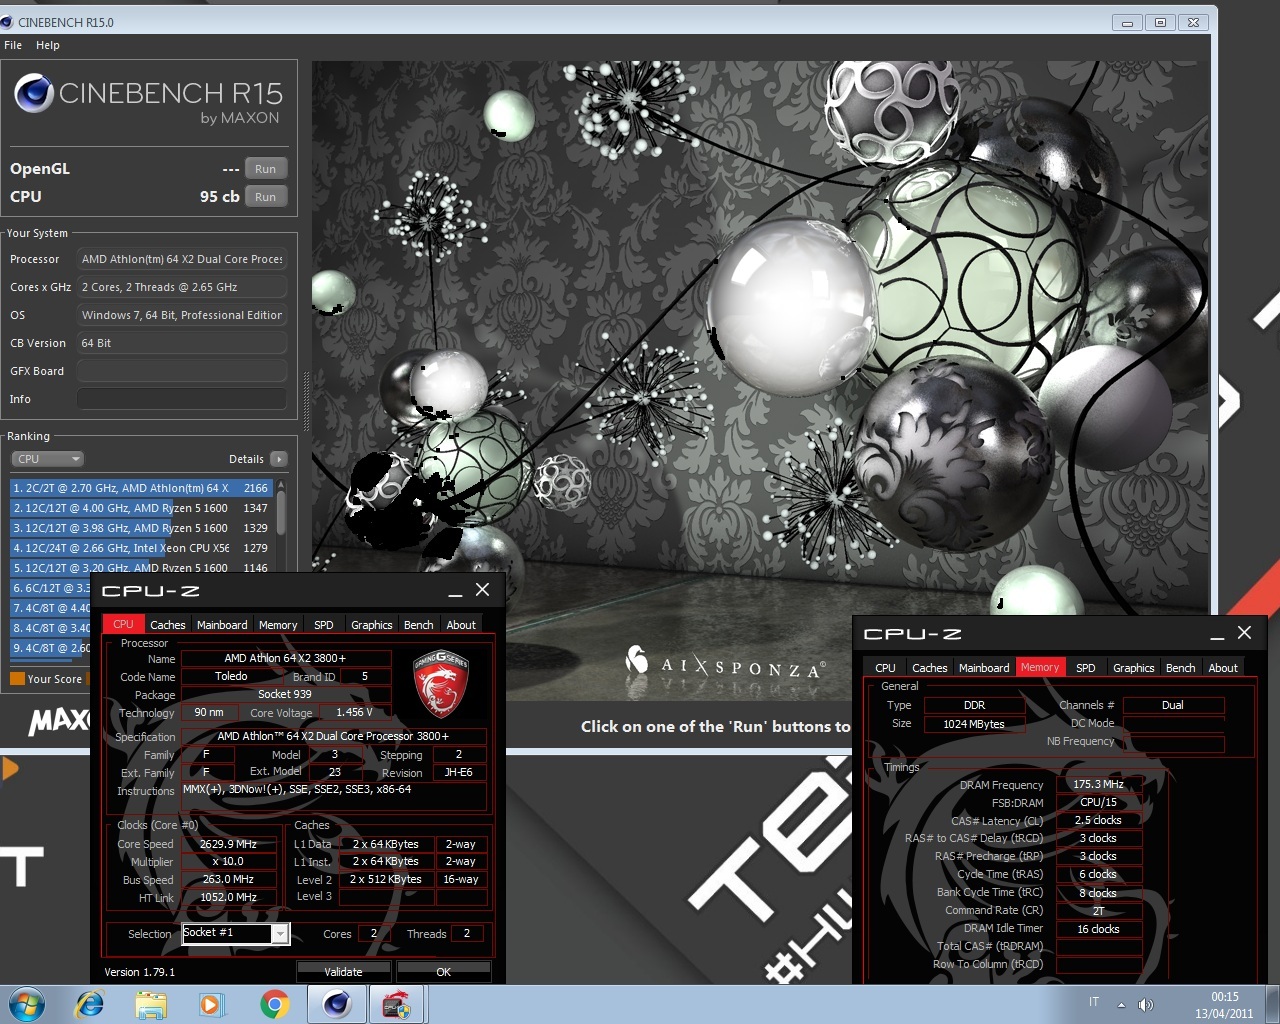1280x1024 pixels.
Task: Run the OpenGL benchmark
Action: [x=265, y=169]
